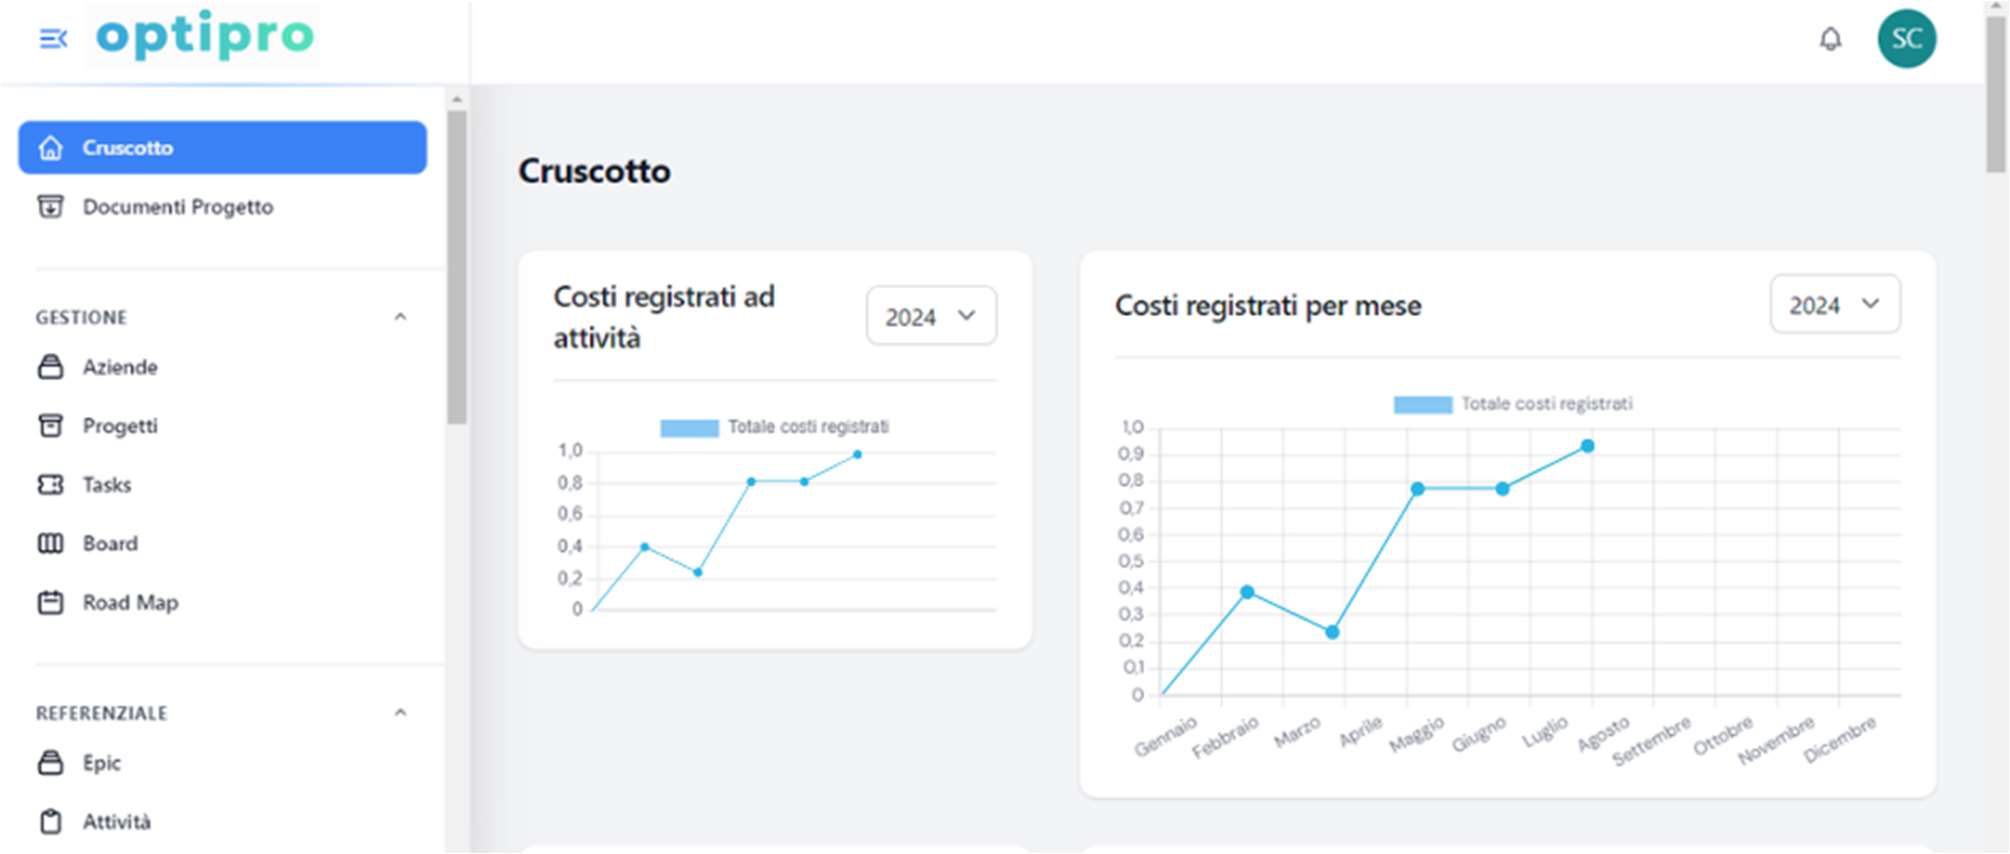Click the optipro logo

pos(204,36)
